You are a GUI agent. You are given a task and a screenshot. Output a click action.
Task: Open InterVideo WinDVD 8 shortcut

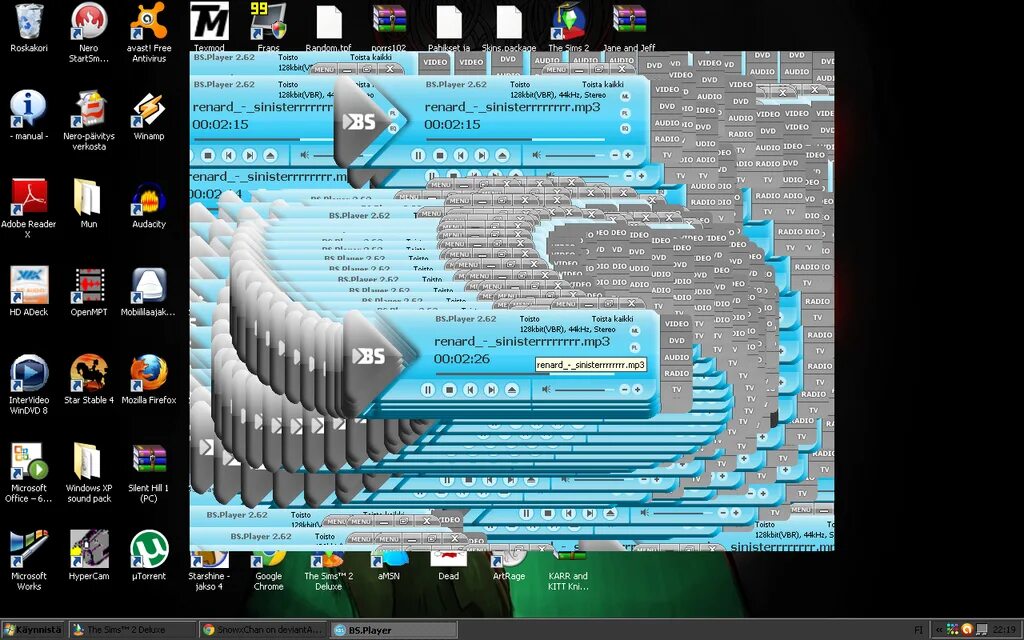[29, 384]
